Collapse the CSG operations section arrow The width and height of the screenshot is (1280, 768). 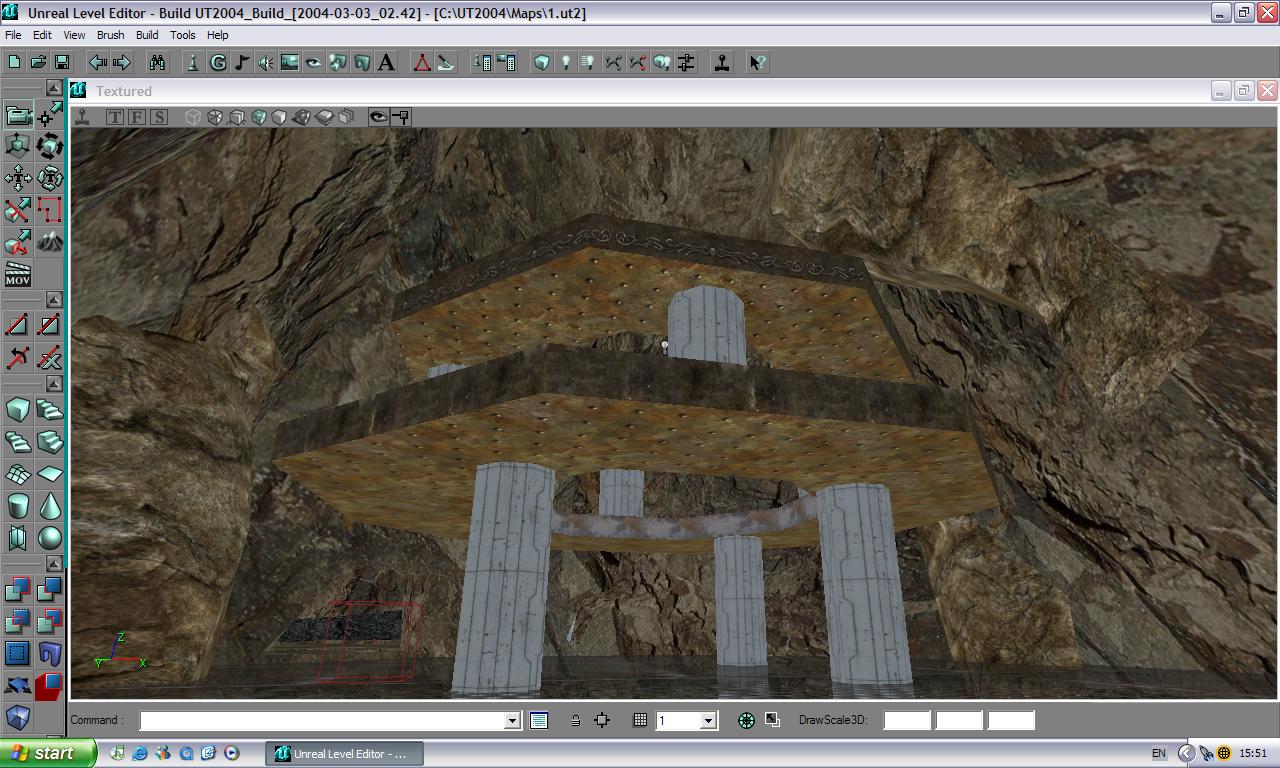(54, 564)
